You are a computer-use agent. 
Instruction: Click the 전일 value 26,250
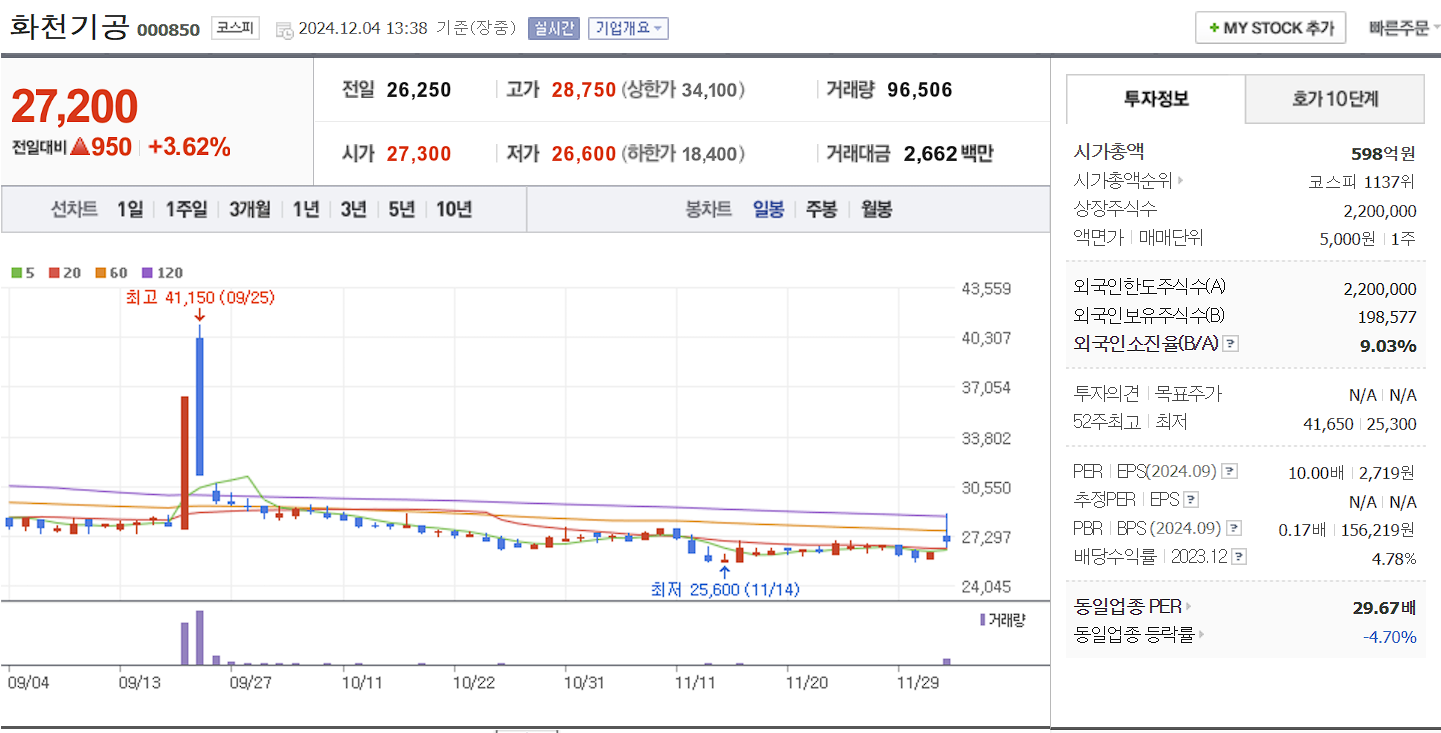tap(419, 90)
